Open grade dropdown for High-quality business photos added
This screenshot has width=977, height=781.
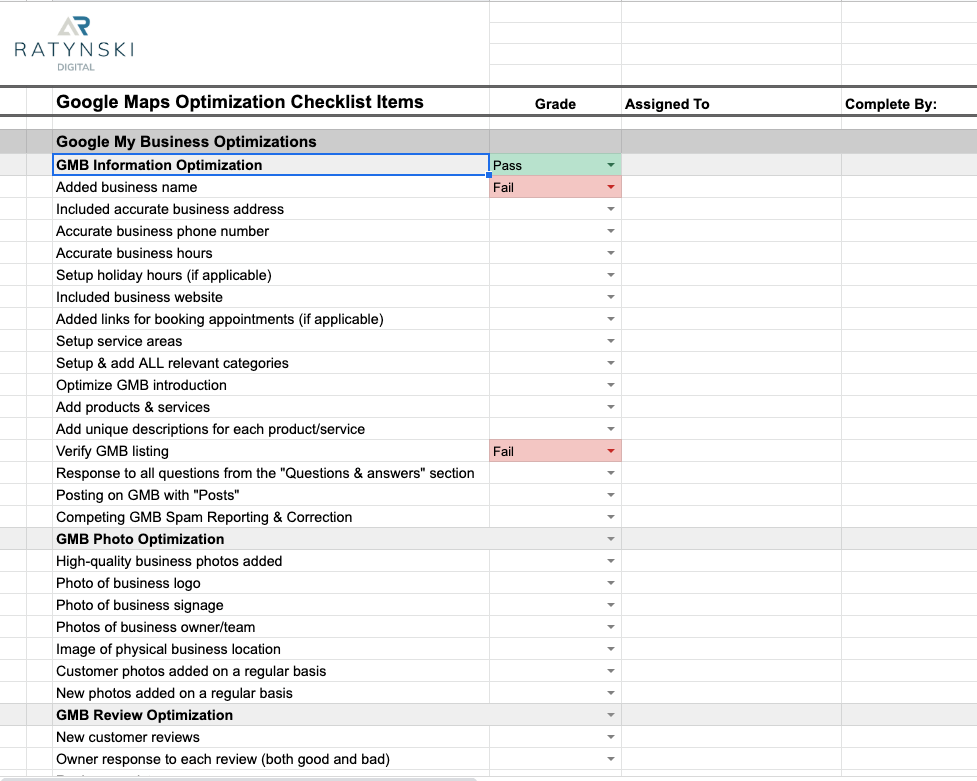[610, 561]
